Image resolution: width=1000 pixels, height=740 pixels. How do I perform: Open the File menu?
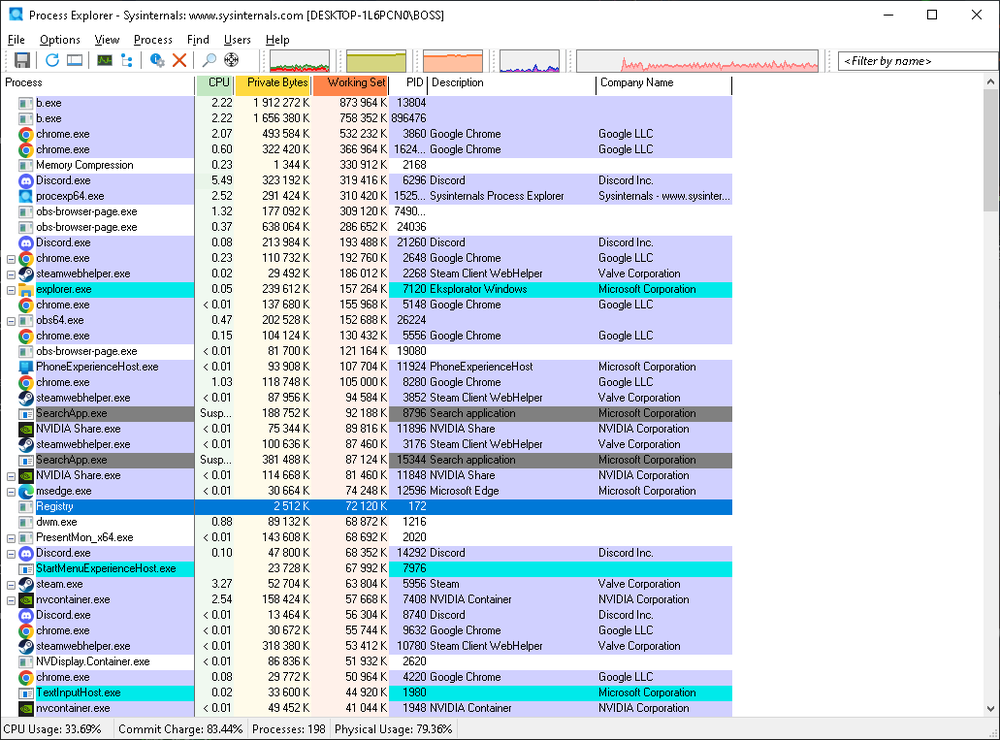[16, 40]
